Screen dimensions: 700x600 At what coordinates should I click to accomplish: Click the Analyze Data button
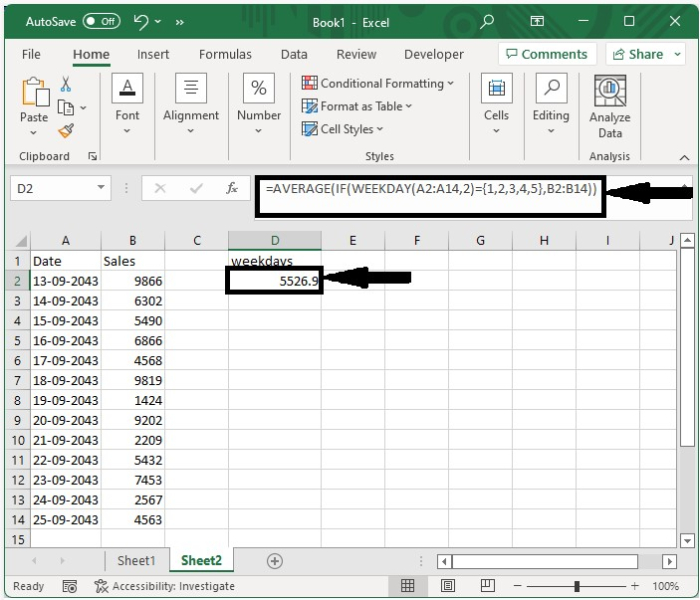tap(610, 107)
